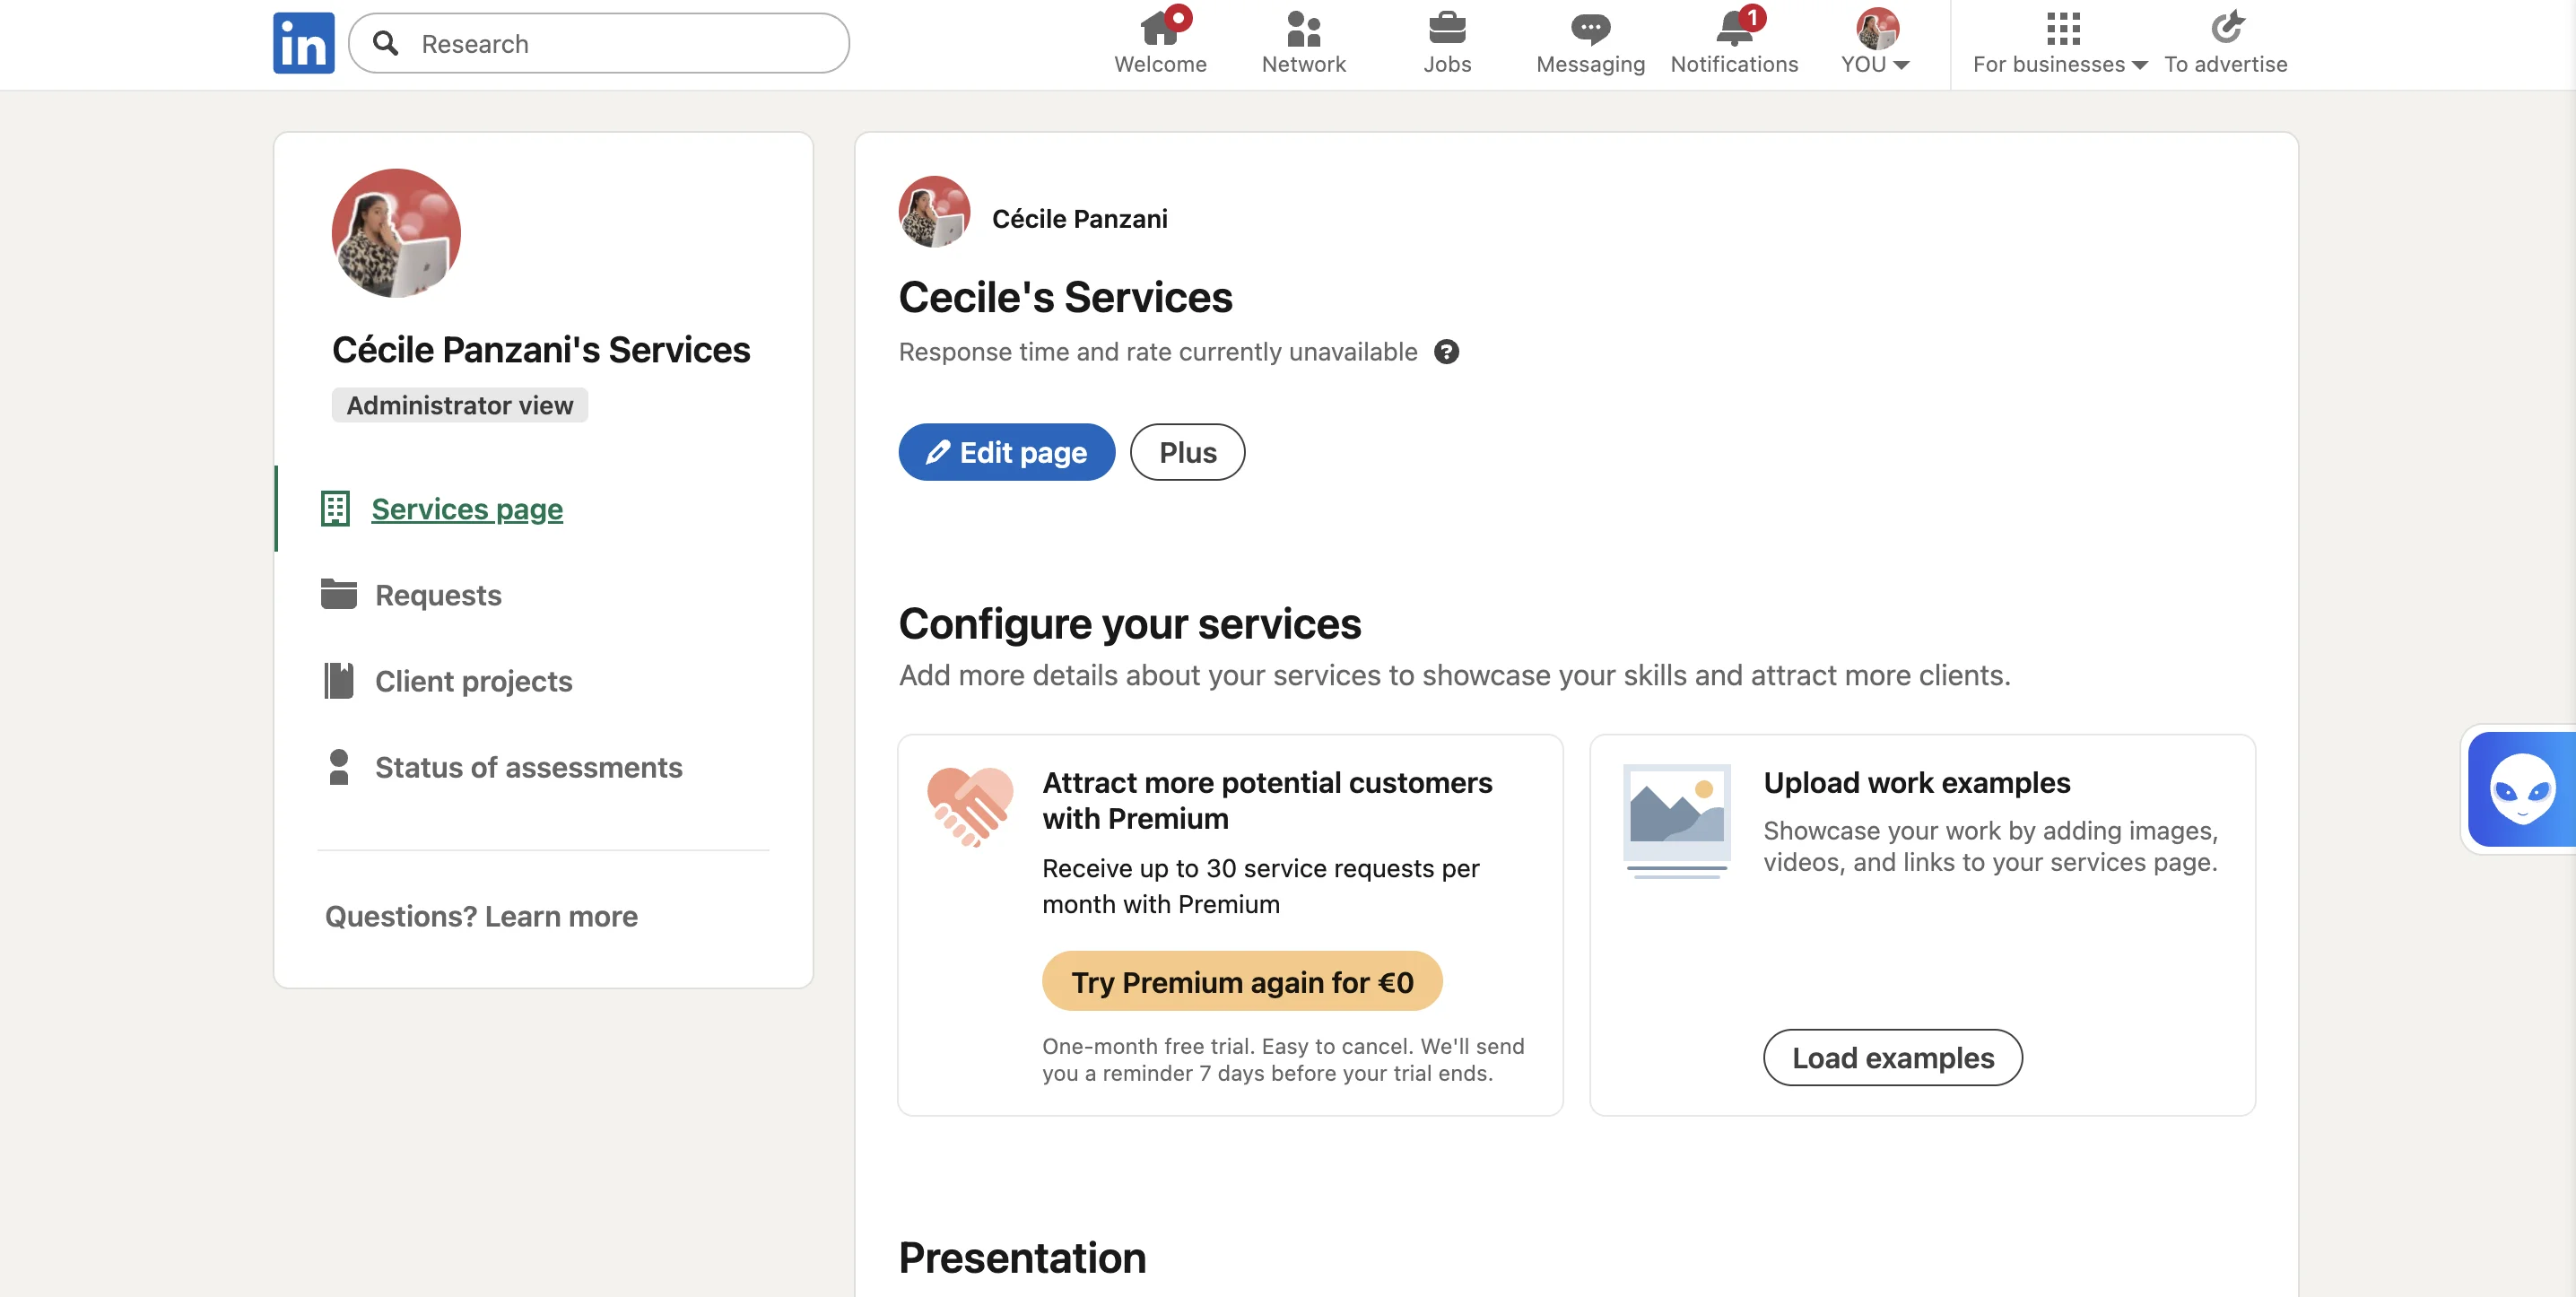Open Status of assessments
Screen dimensions: 2576x1297
pyautogui.click(x=529, y=767)
